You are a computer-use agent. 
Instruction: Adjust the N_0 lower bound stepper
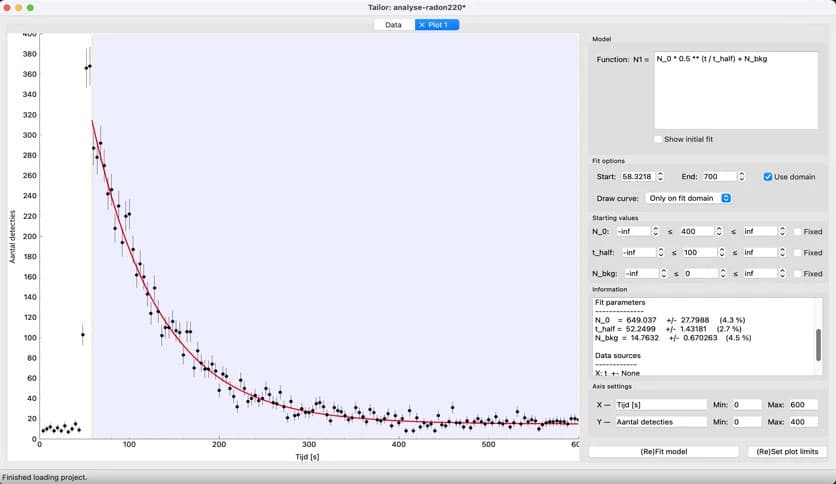pyautogui.click(x=656, y=231)
